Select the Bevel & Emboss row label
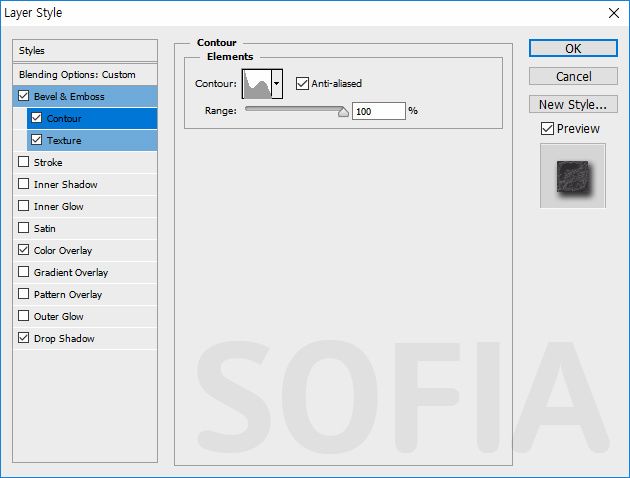Image resolution: width=630 pixels, height=478 pixels. click(x=69, y=96)
